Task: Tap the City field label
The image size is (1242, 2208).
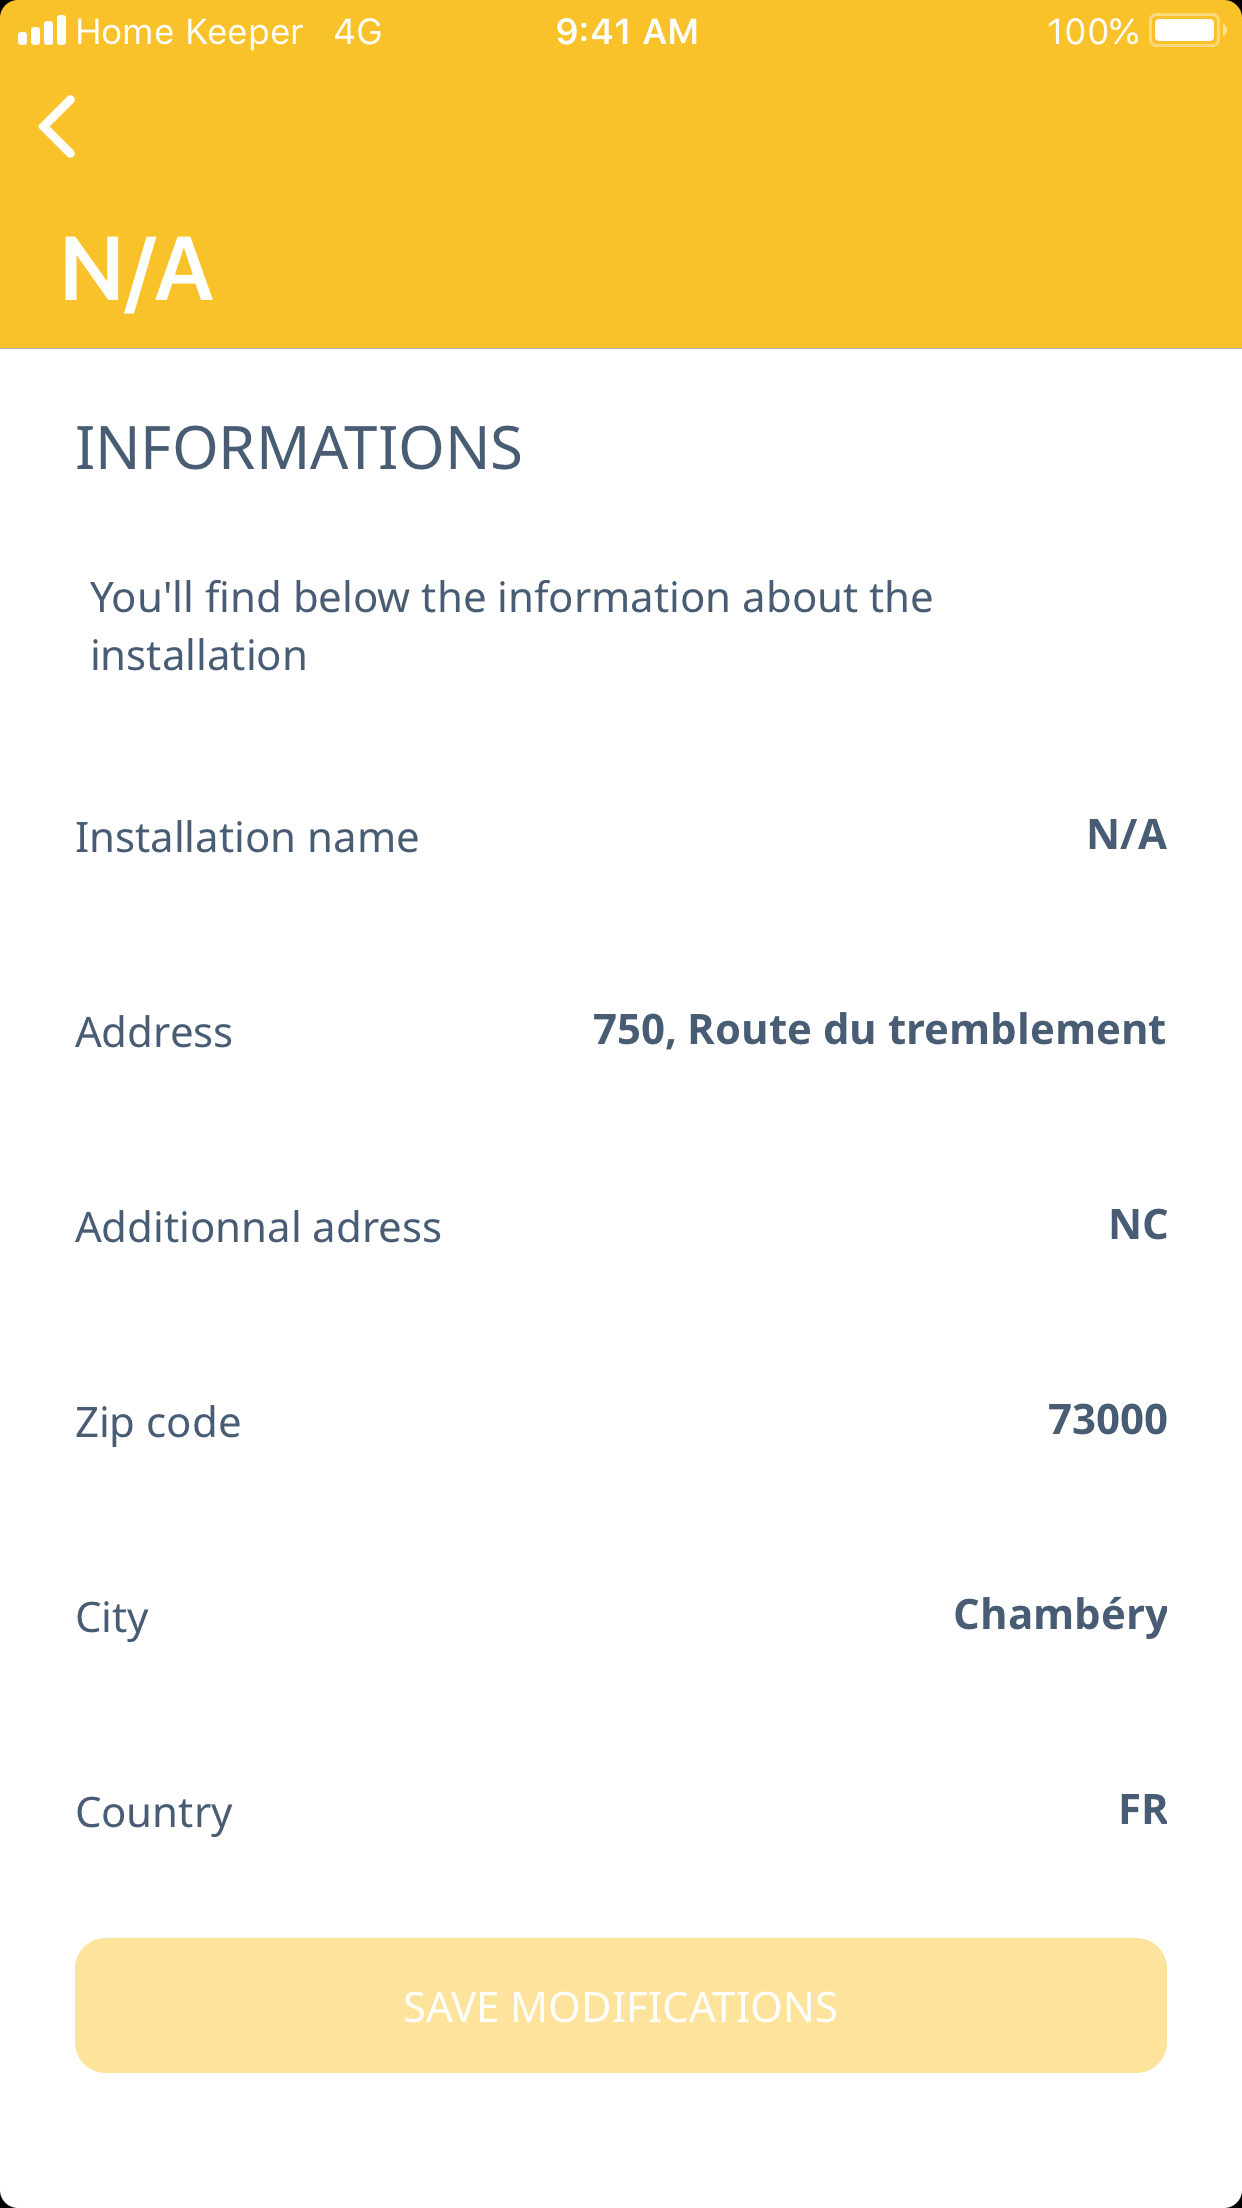Action: [112, 1618]
